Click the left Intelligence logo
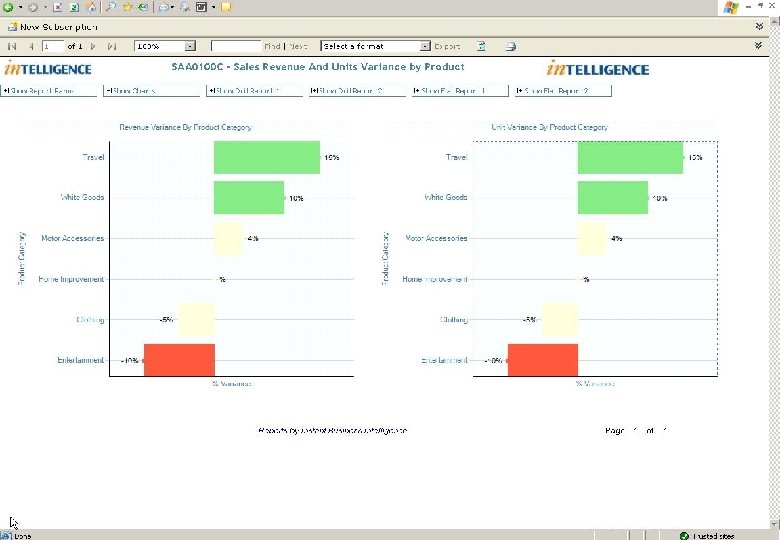The image size is (780, 540). (48, 69)
